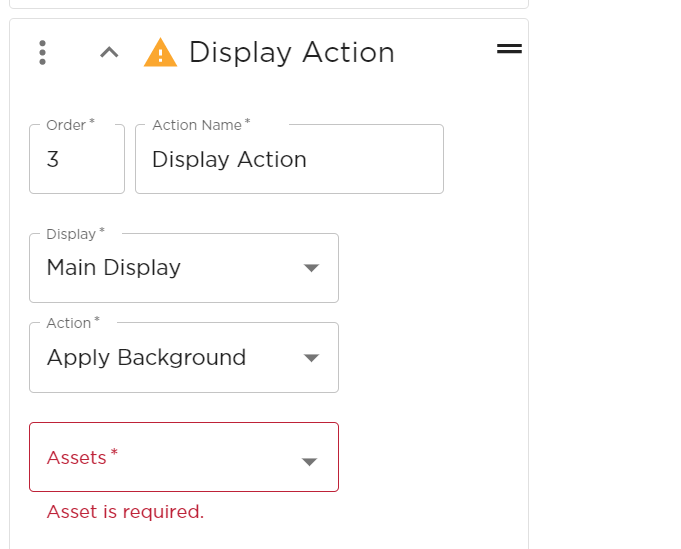
Task: Select the Main Display value text
Action: 114,268
